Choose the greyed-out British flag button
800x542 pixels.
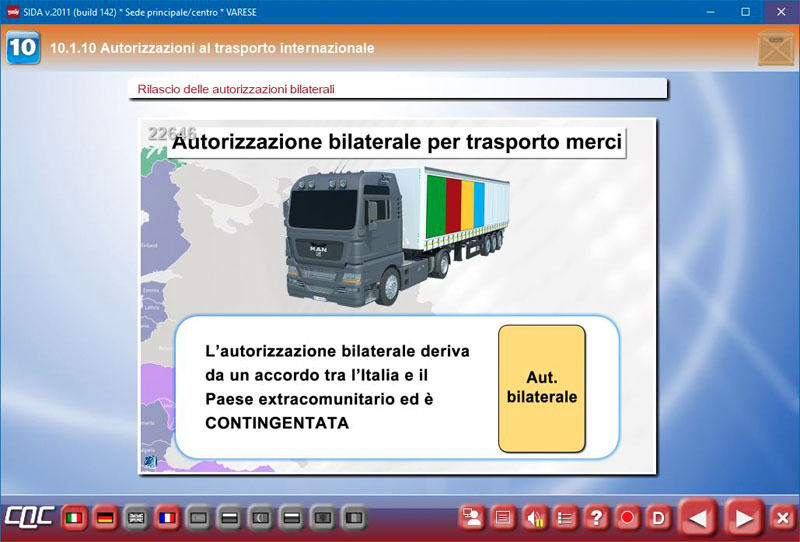[x=135, y=518]
